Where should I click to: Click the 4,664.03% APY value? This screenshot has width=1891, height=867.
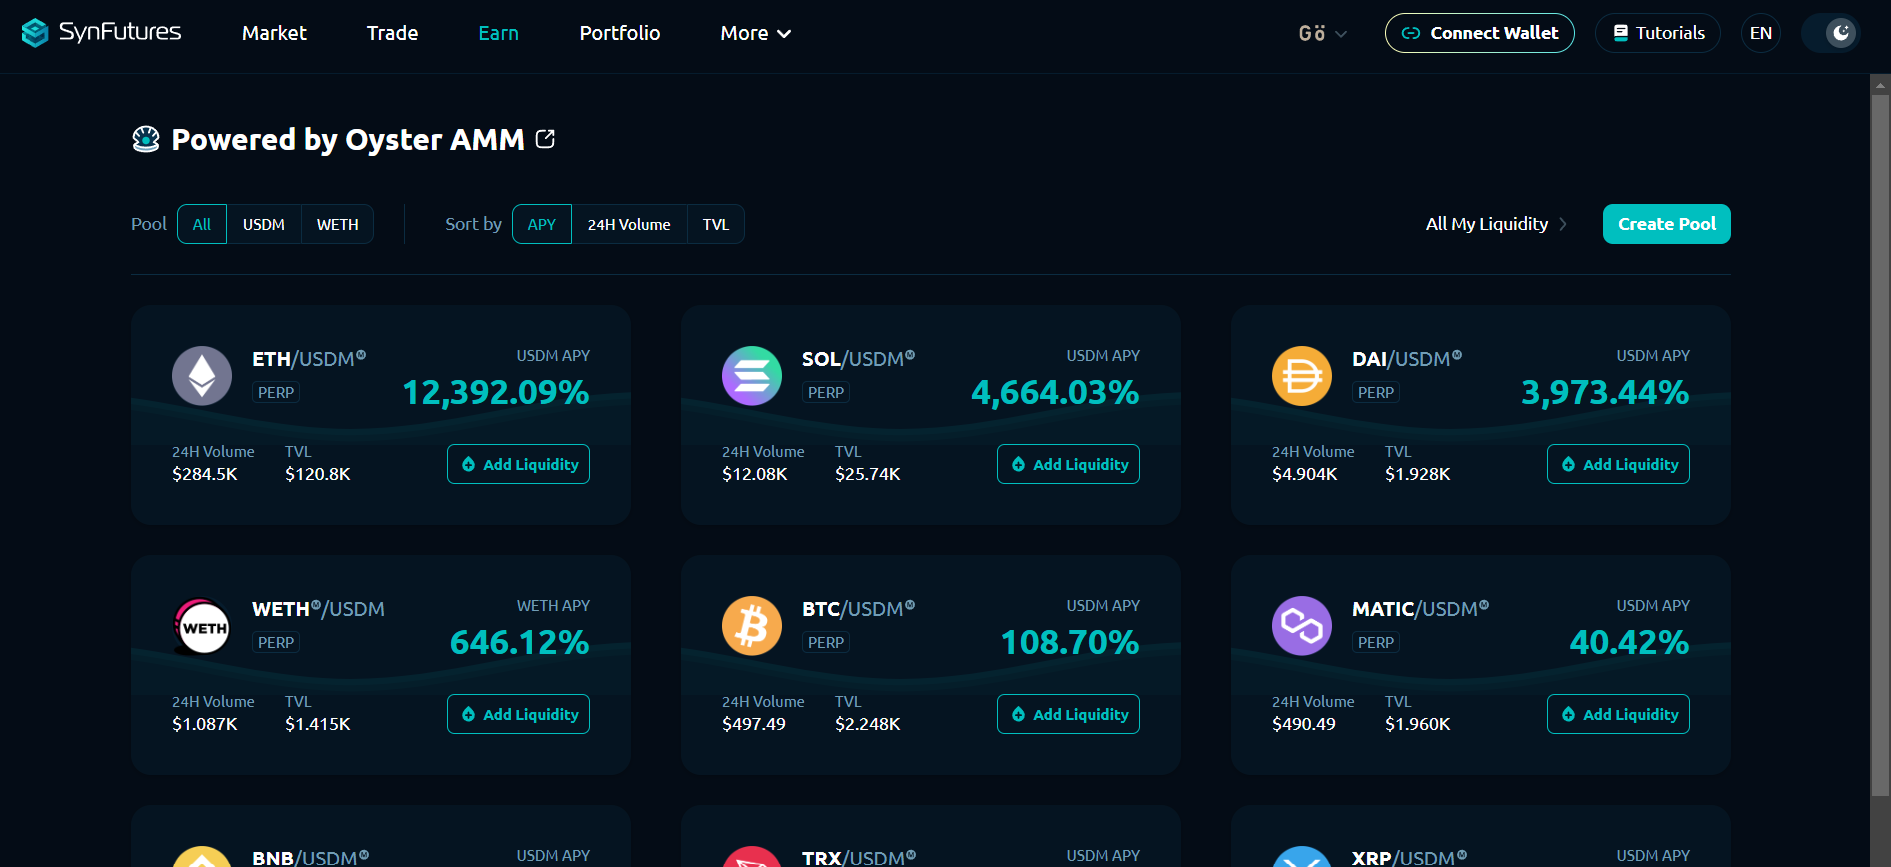(x=1055, y=392)
